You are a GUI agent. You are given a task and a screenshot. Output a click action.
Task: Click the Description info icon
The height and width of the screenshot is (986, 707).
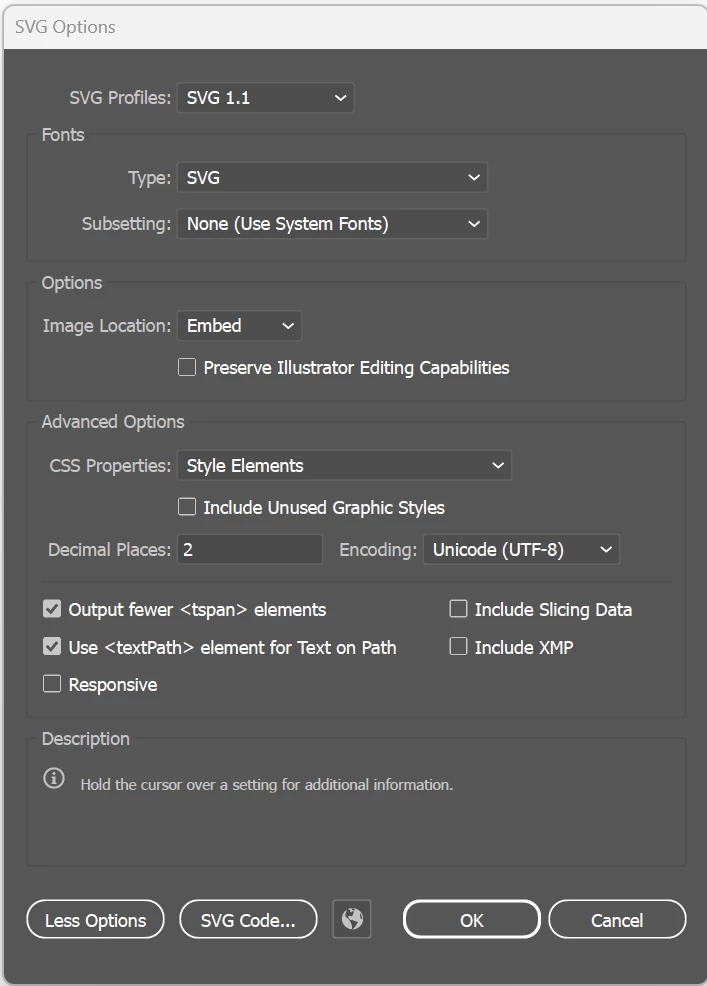54,778
